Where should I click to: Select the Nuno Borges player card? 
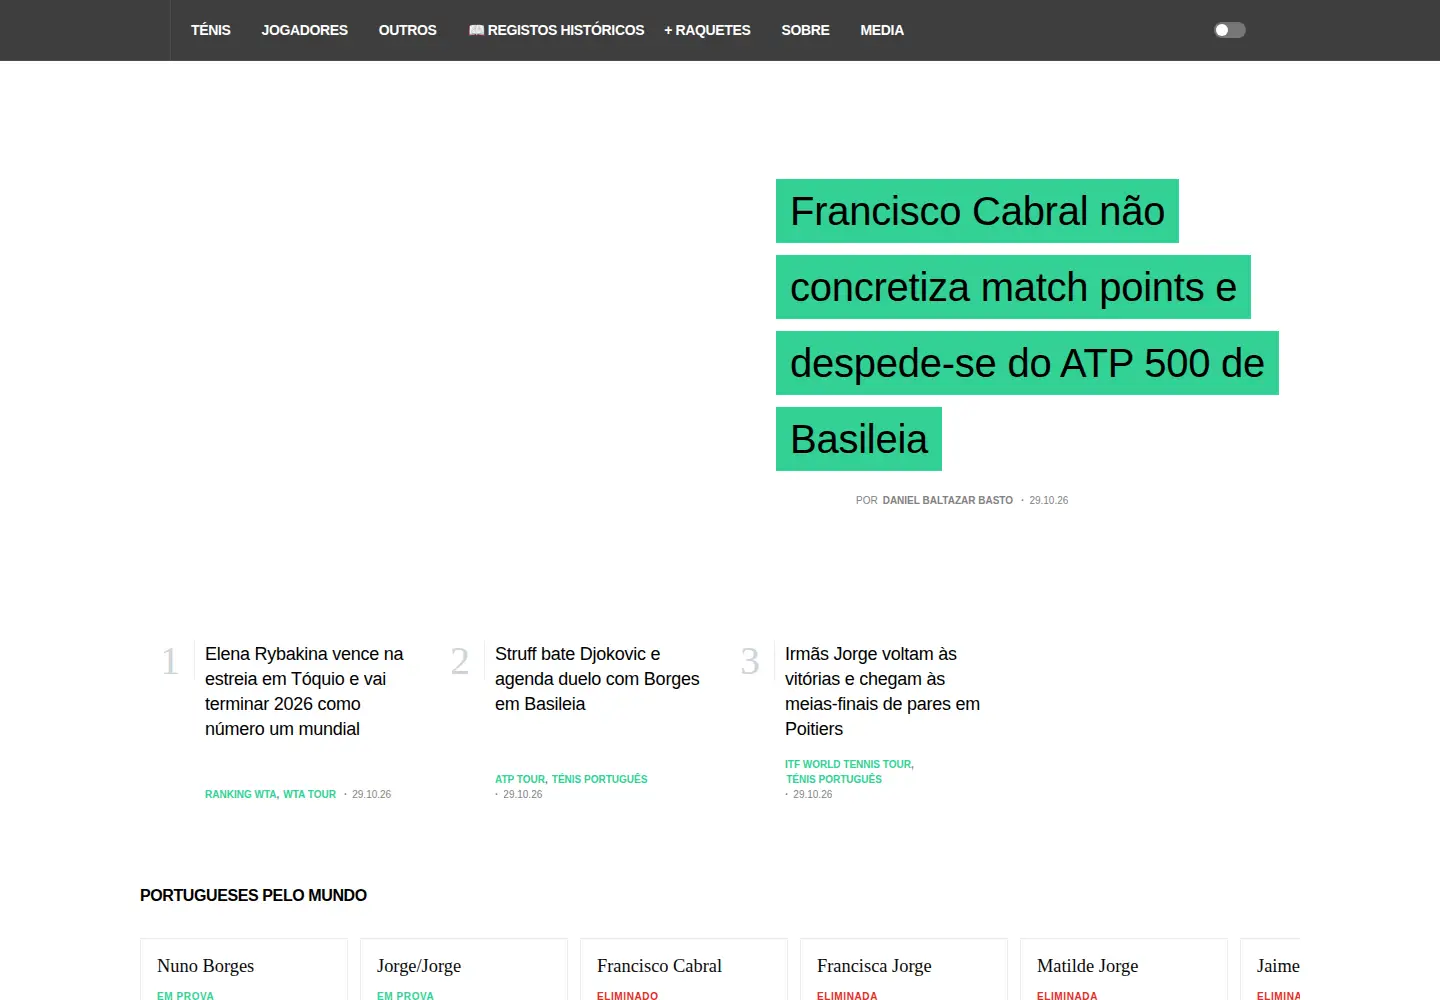point(244,969)
